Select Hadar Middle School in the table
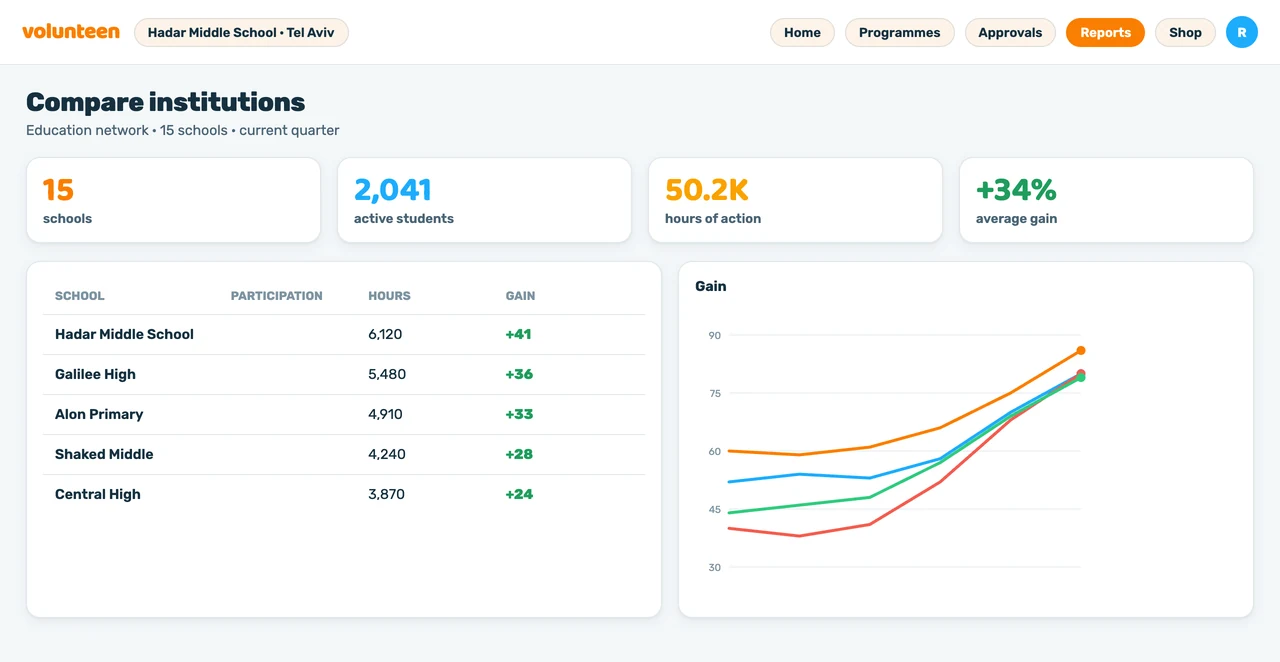Screen dimensions: 1280x662 pyautogui.click(x=124, y=334)
